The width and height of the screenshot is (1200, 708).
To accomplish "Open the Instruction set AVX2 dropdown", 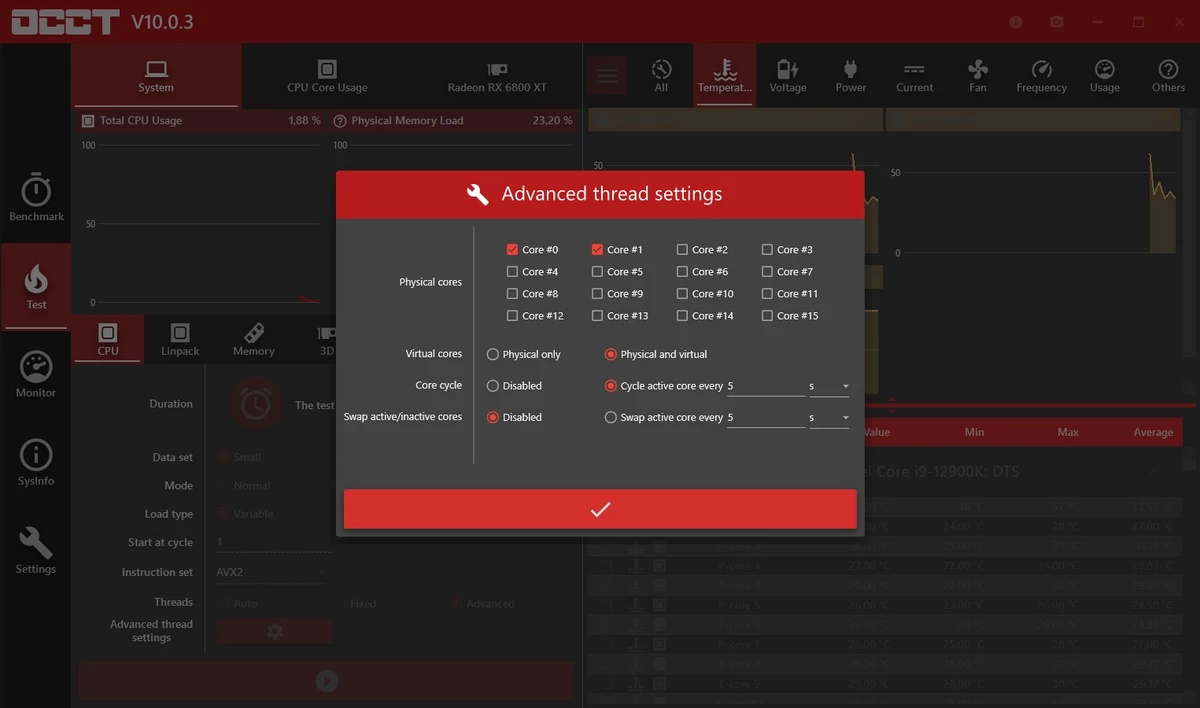I will pyautogui.click(x=273, y=572).
